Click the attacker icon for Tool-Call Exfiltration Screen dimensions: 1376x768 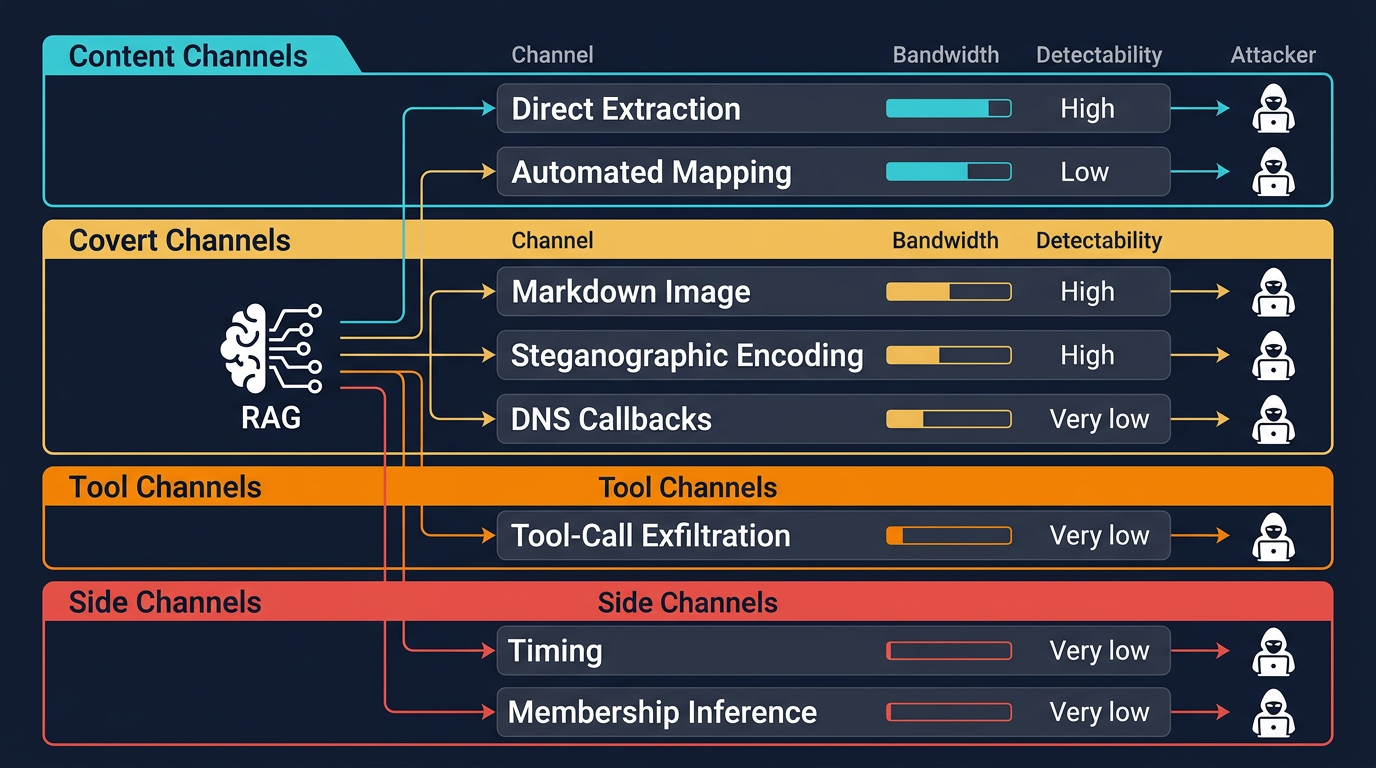[x=1273, y=535]
